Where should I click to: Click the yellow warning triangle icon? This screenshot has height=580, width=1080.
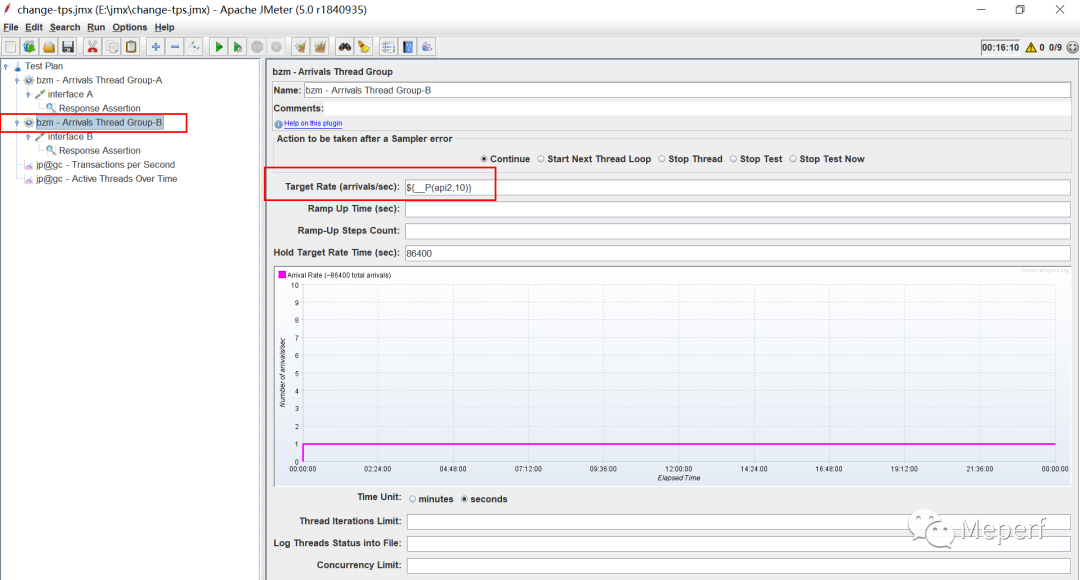click(1031, 48)
